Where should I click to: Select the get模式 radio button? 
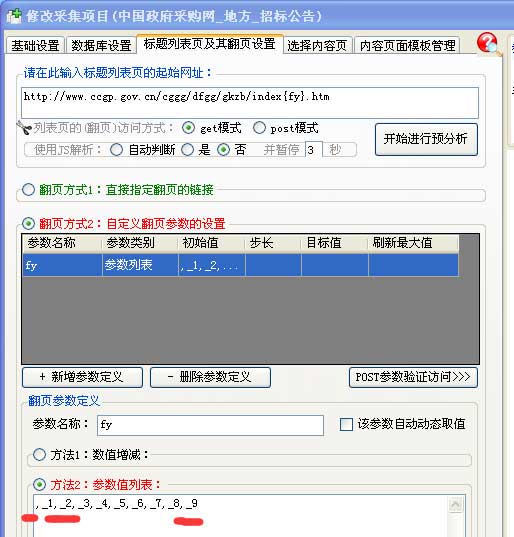point(188,128)
